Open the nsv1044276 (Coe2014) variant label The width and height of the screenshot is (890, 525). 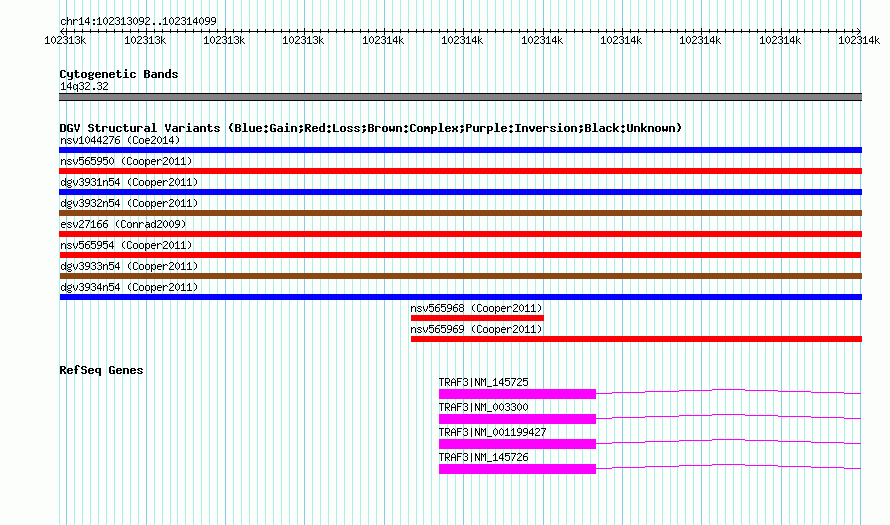(120, 140)
